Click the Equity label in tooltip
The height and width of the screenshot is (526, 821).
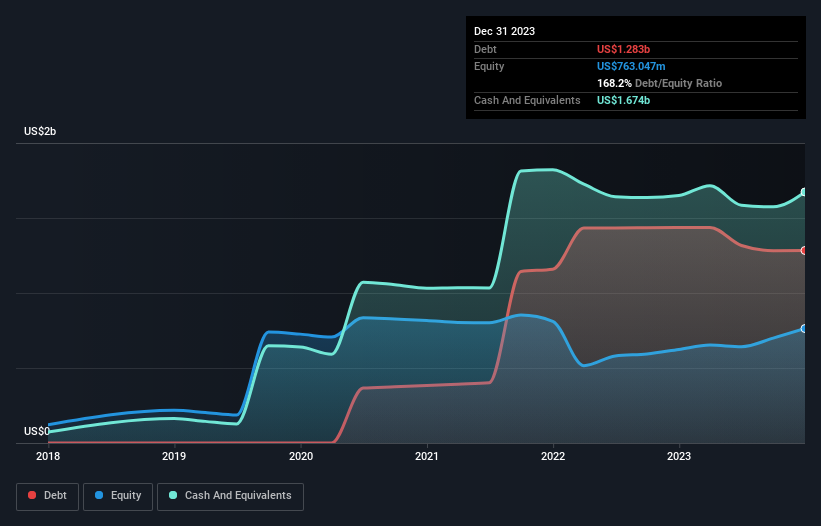click(489, 66)
